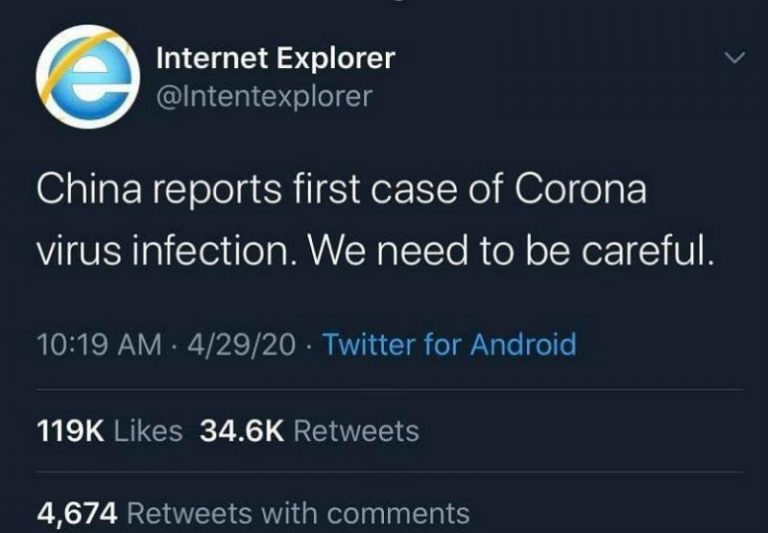Visit the @Intentexplorer handle
768x533 pixels.
(x=264, y=97)
